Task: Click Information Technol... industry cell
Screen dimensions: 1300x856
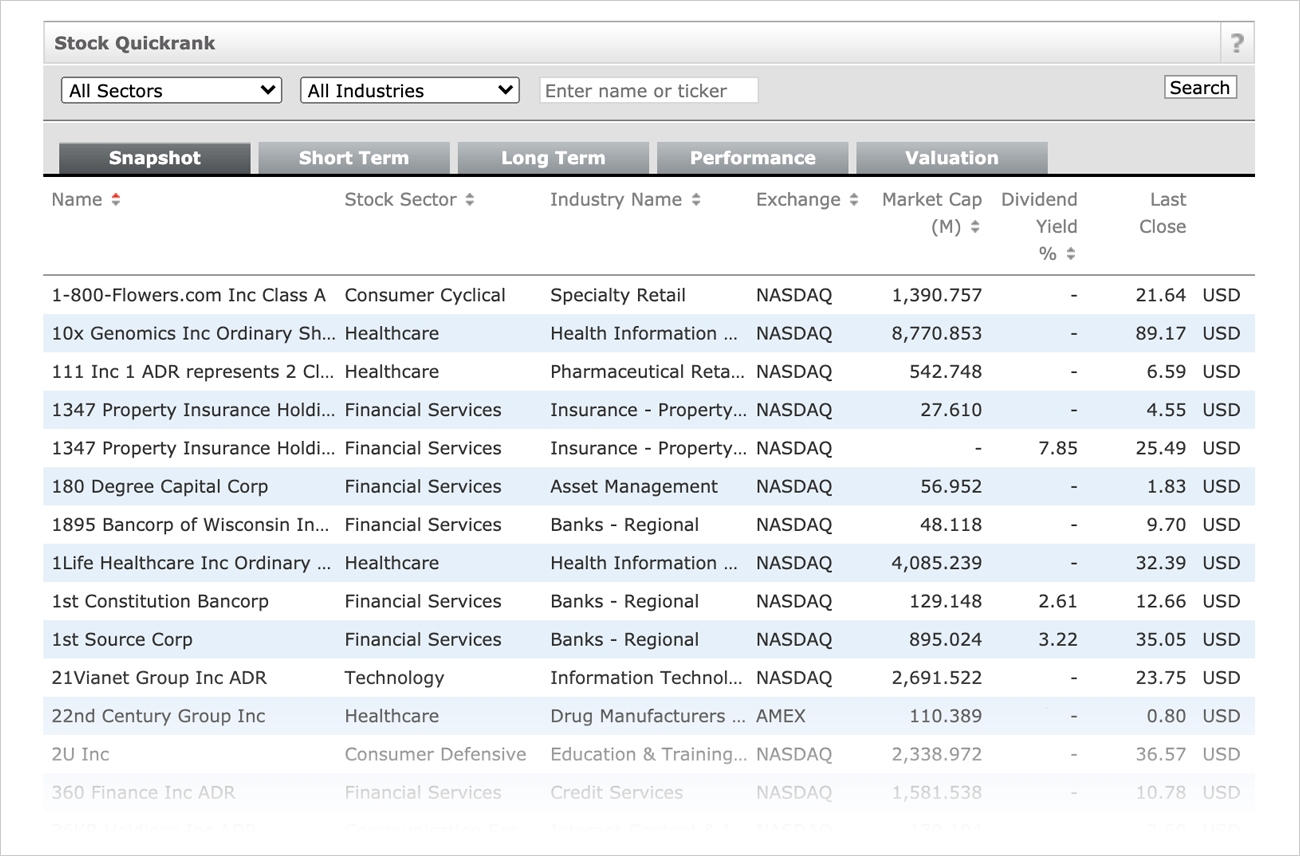Action: point(647,677)
